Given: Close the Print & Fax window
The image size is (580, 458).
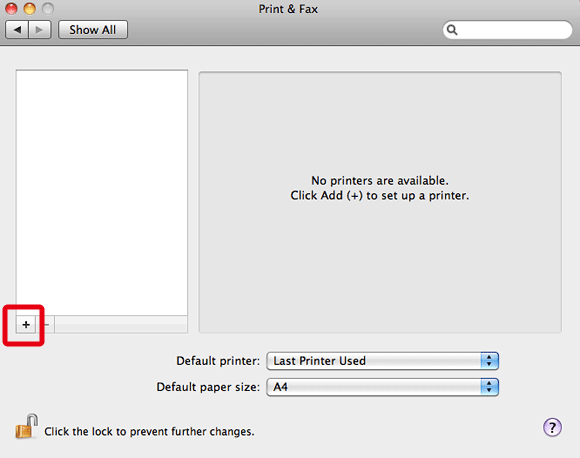Looking at the screenshot, I should 11,8.
